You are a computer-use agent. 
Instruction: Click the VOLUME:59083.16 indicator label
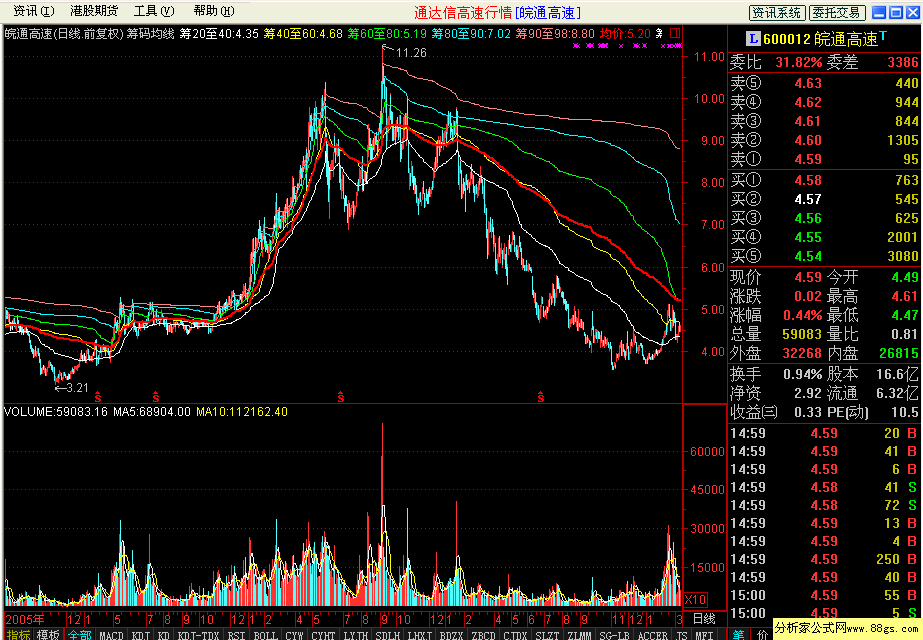56,412
